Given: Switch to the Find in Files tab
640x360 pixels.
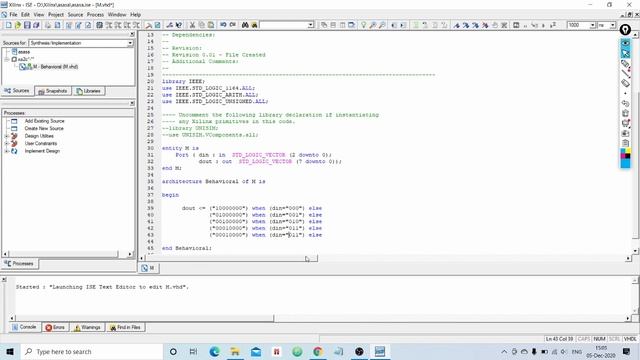Looking at the screenshot, I should [x=125, y=327].
